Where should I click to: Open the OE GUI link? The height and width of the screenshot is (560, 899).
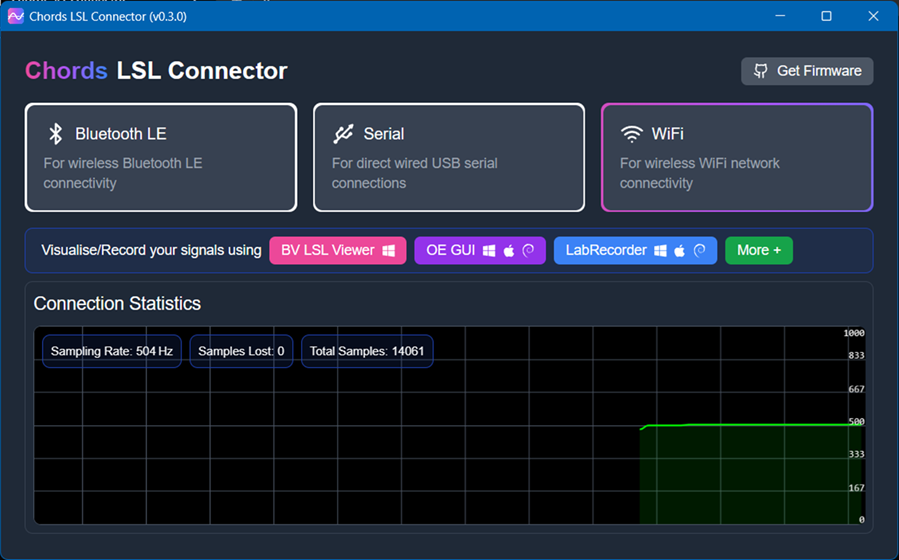coord(451,250)
